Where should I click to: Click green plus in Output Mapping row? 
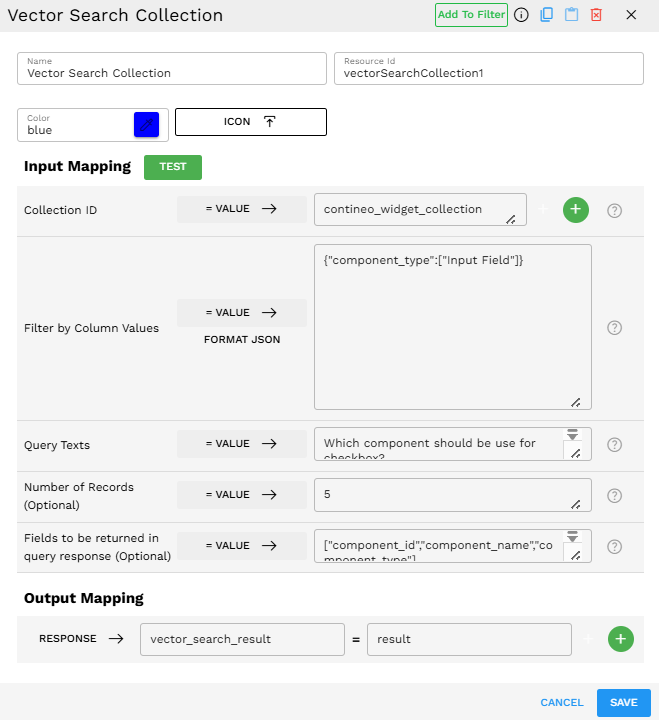coord(620,639)
